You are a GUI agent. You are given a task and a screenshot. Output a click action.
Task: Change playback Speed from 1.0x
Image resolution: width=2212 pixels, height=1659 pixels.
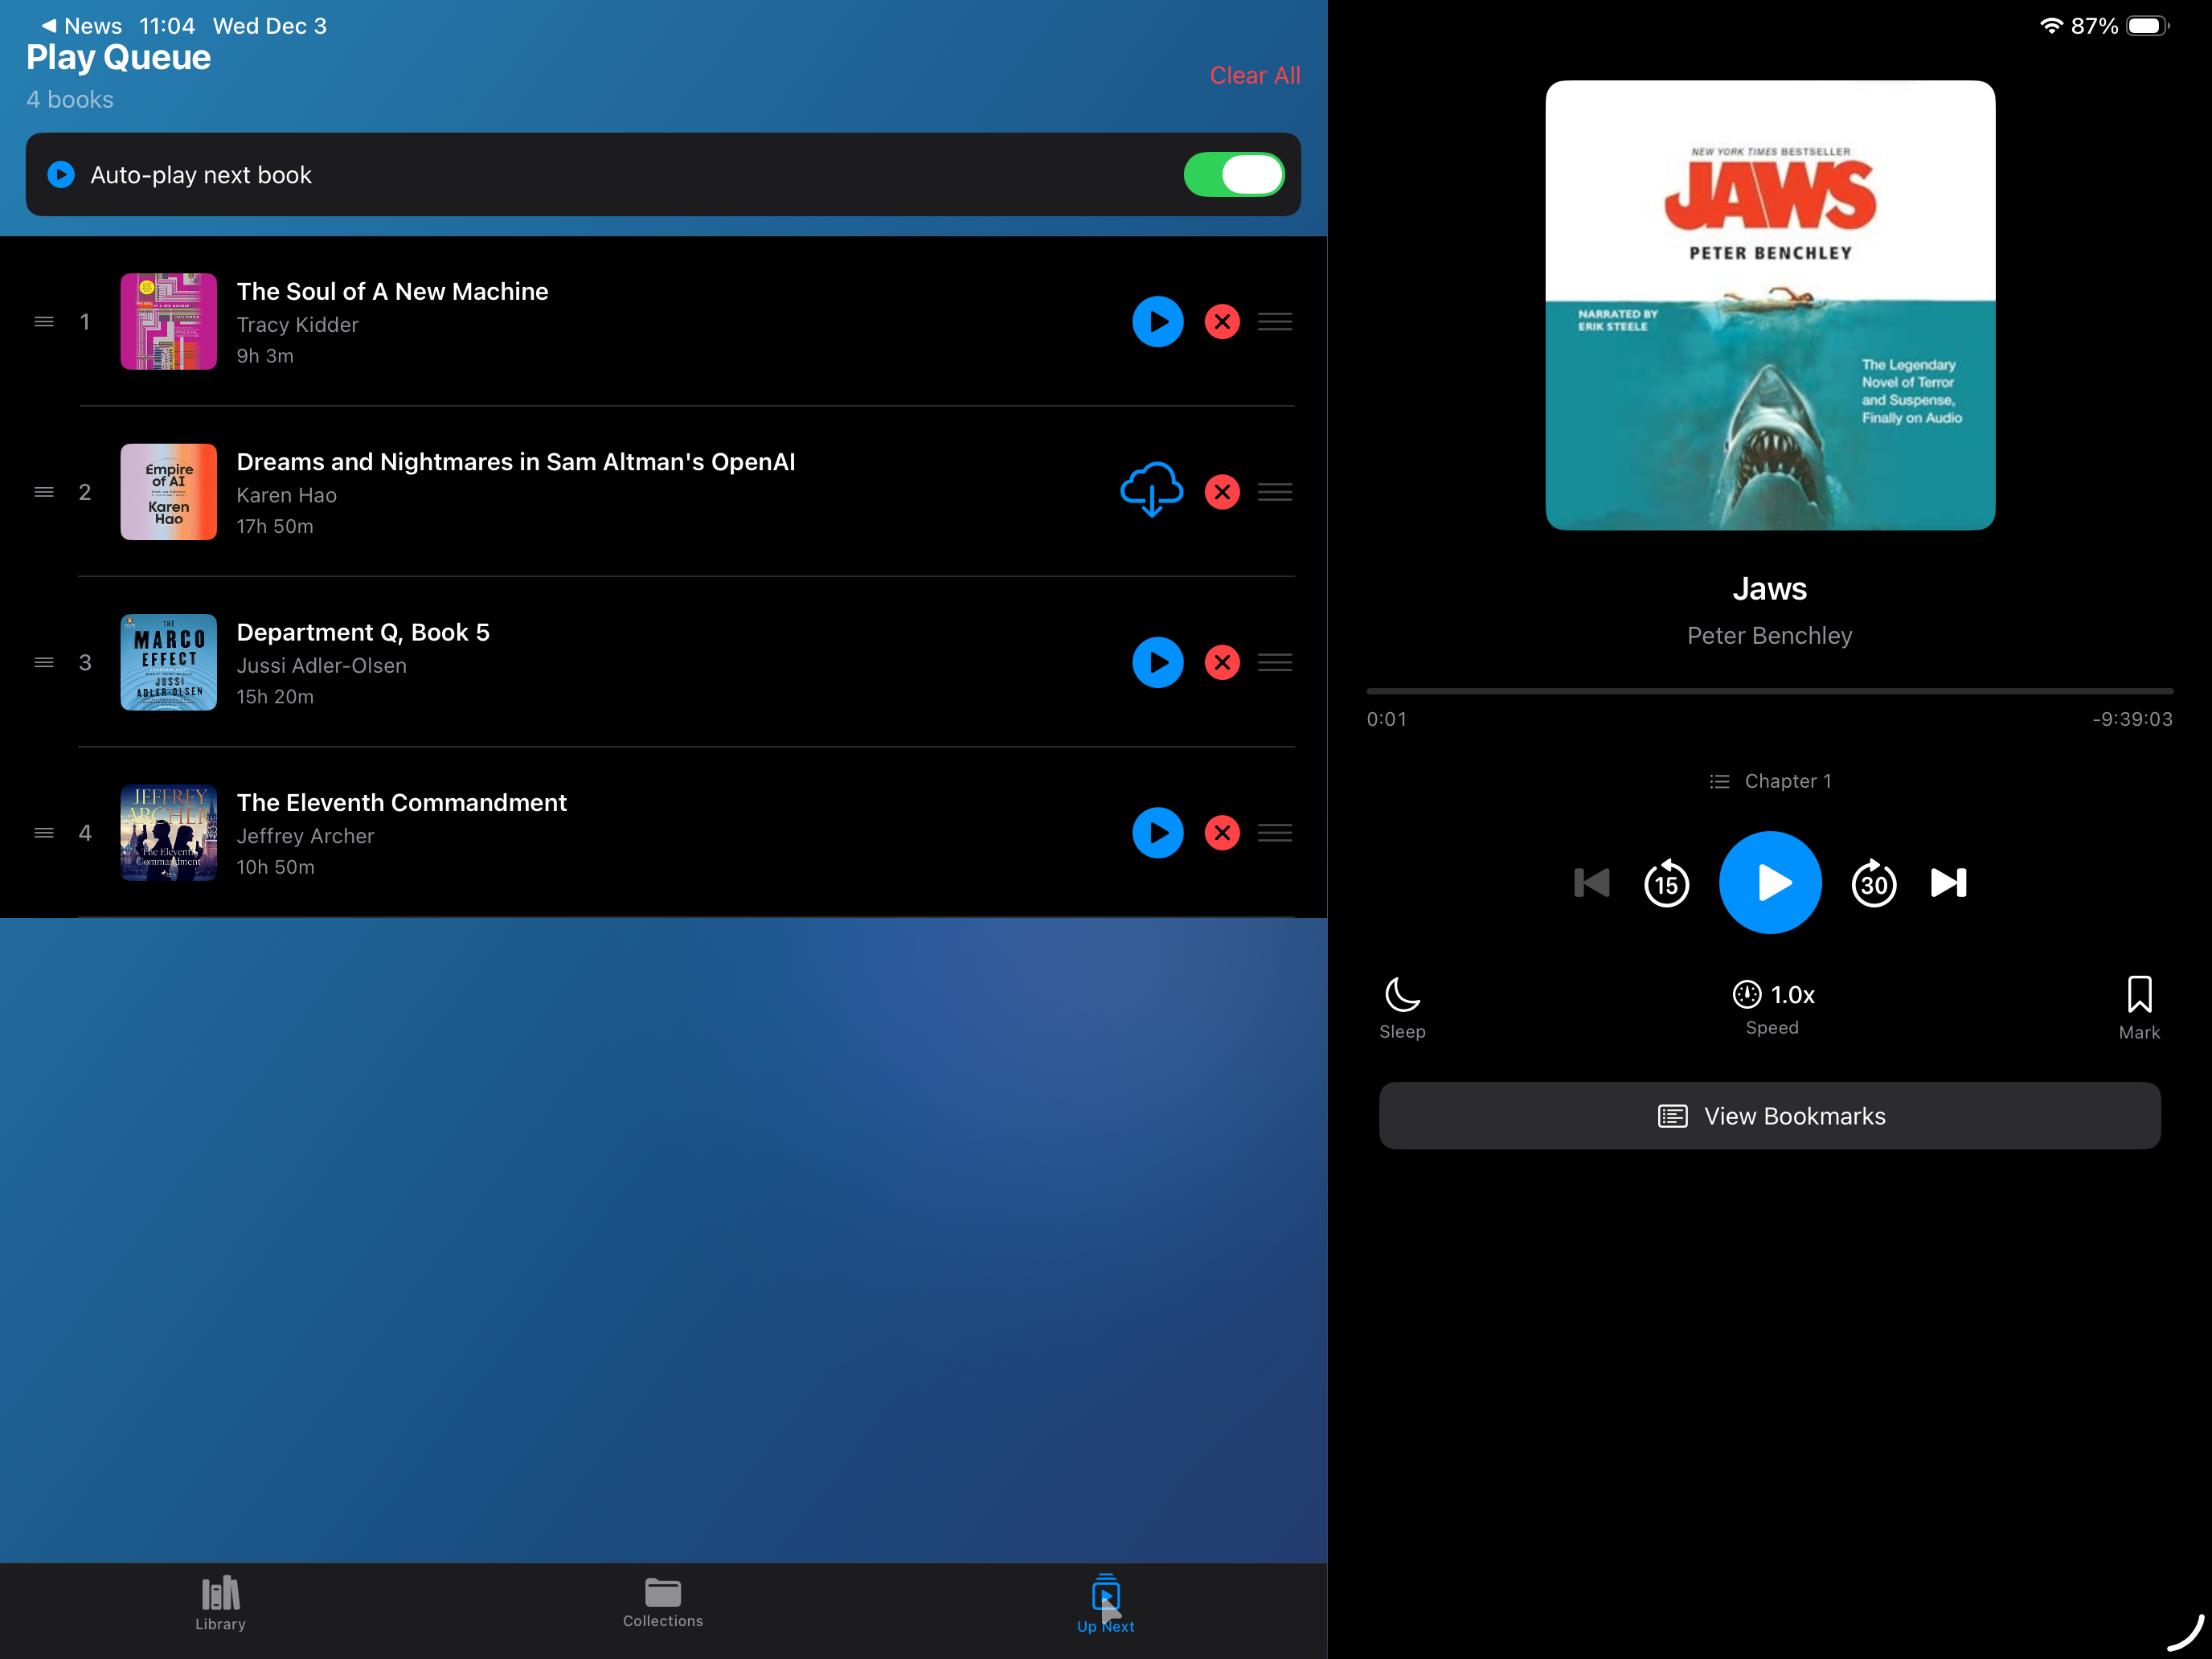pyautogui.click(x=1772, y=1008)
